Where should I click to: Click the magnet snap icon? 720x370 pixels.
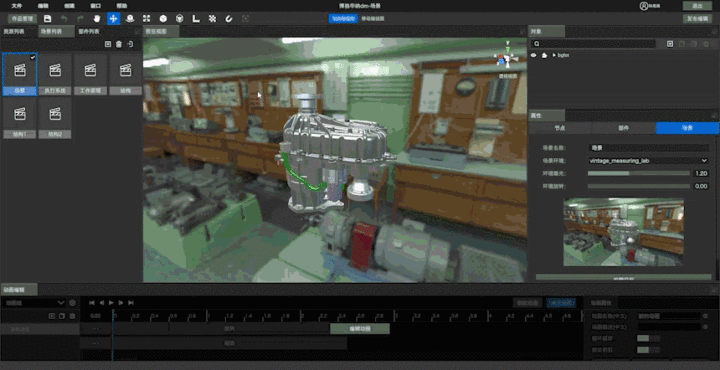coord(228,18)
